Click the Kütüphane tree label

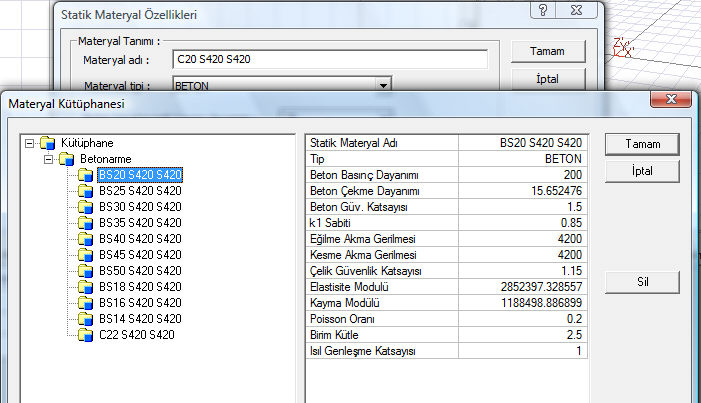(x=87, y=143)
